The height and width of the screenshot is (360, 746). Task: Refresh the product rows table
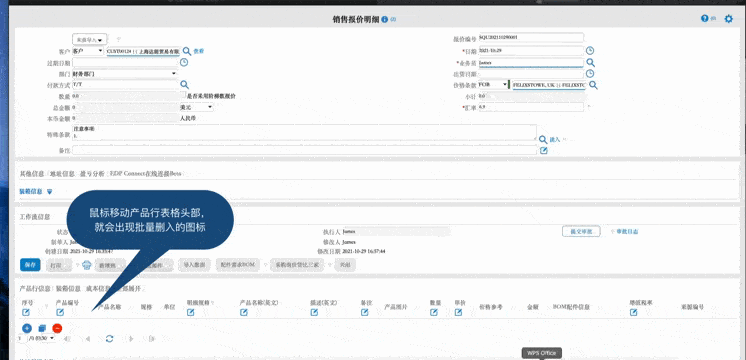click(109, 339)
